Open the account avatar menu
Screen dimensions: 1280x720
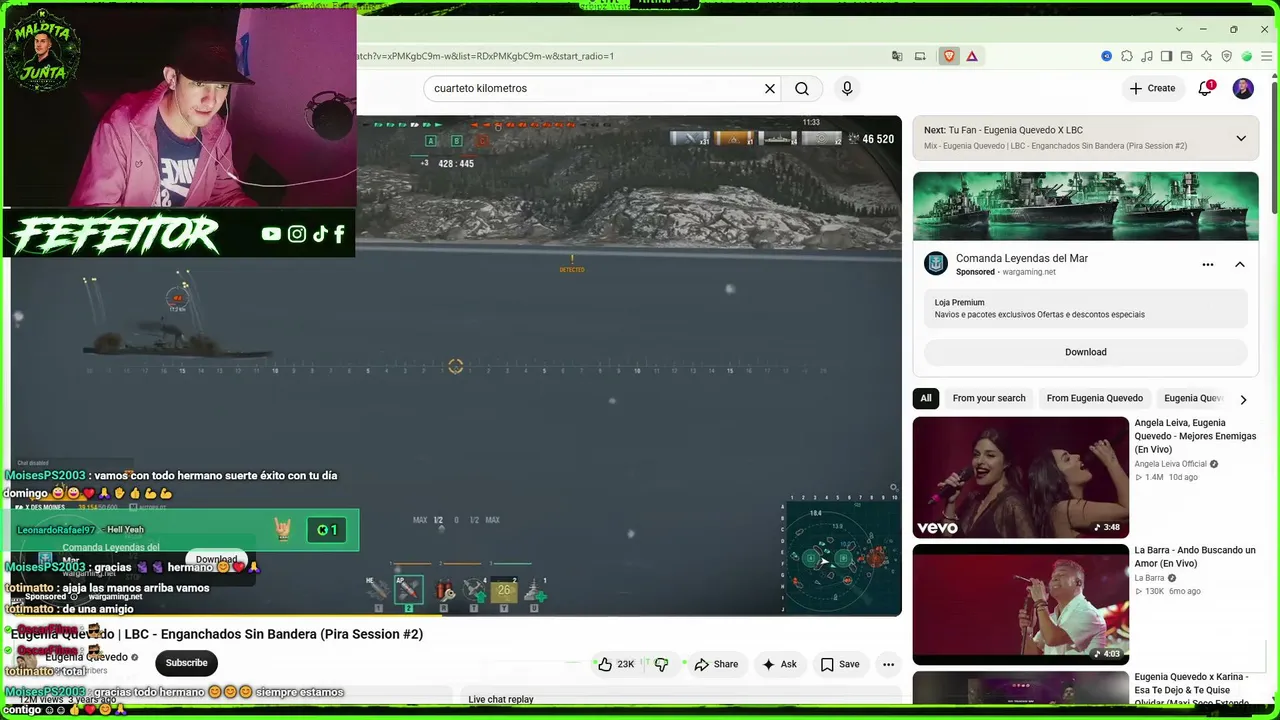pyautogui.click(x=1243, y=89)
